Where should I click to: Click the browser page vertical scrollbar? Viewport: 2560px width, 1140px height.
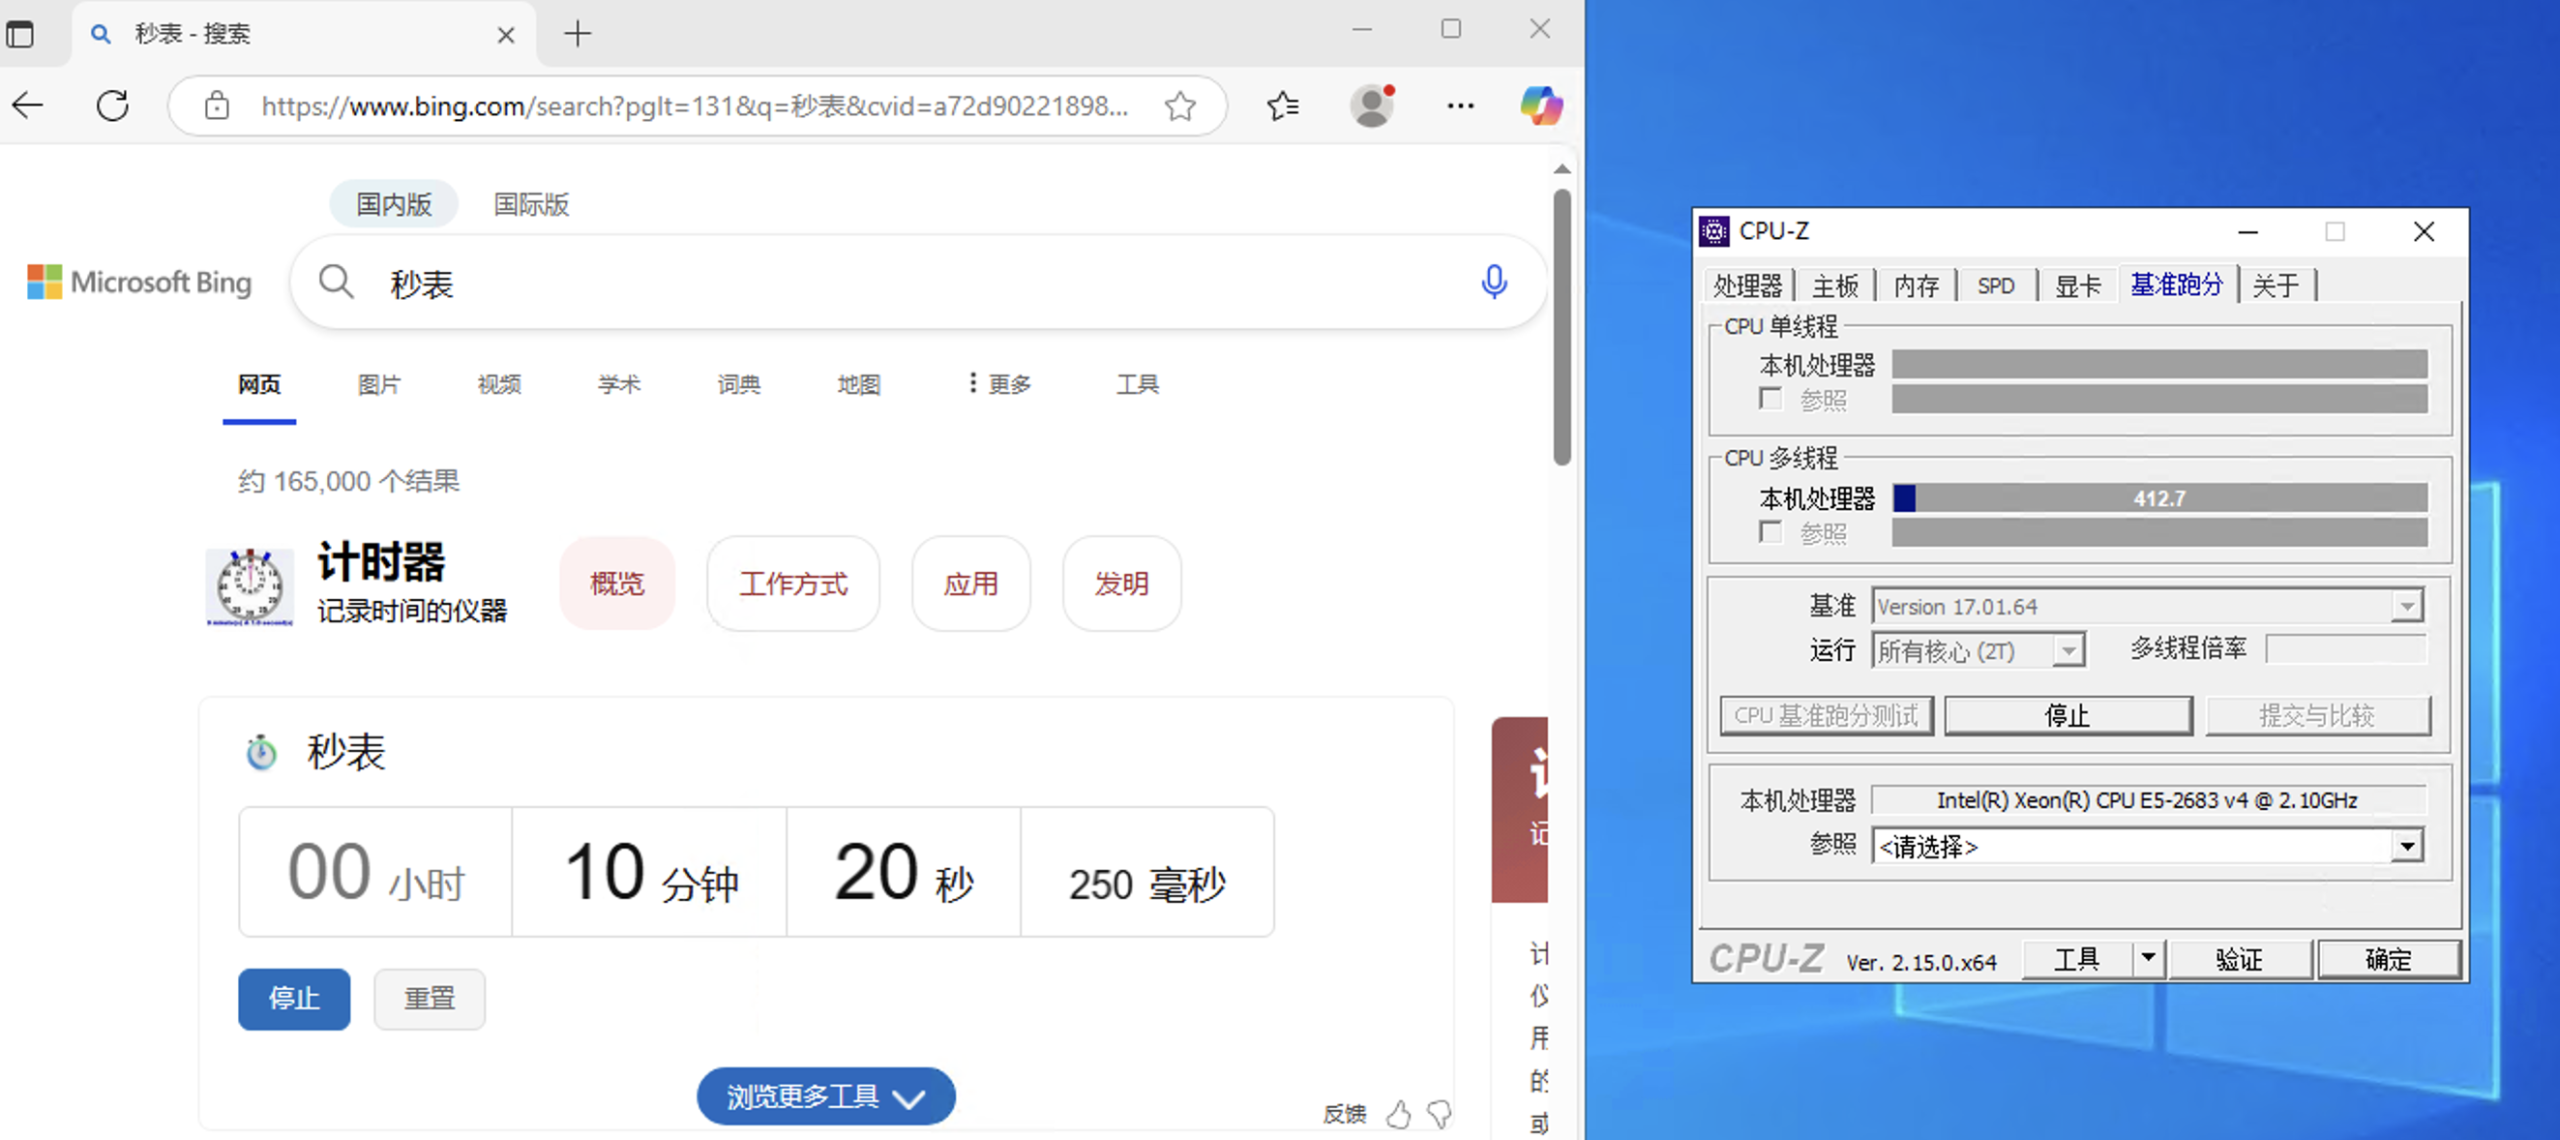click(x=1562, y=327)
